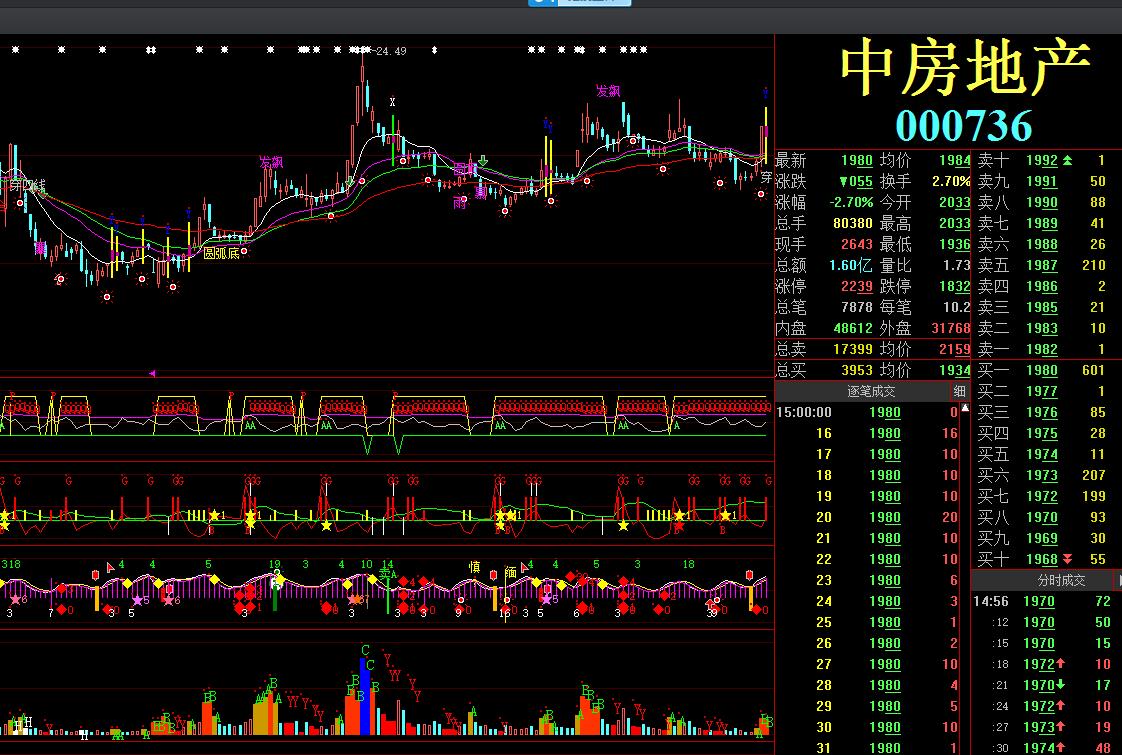Click the purple 雨 signal label
The height and width of the screenshot is (755, 1122).
459,203
